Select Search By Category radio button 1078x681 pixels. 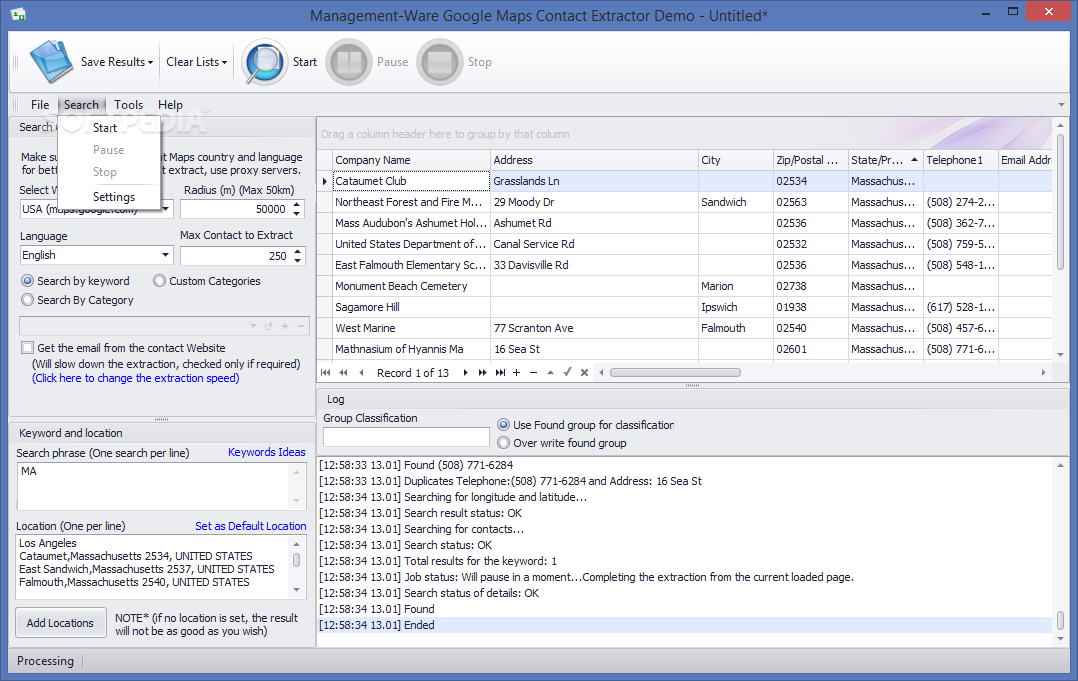28,300
